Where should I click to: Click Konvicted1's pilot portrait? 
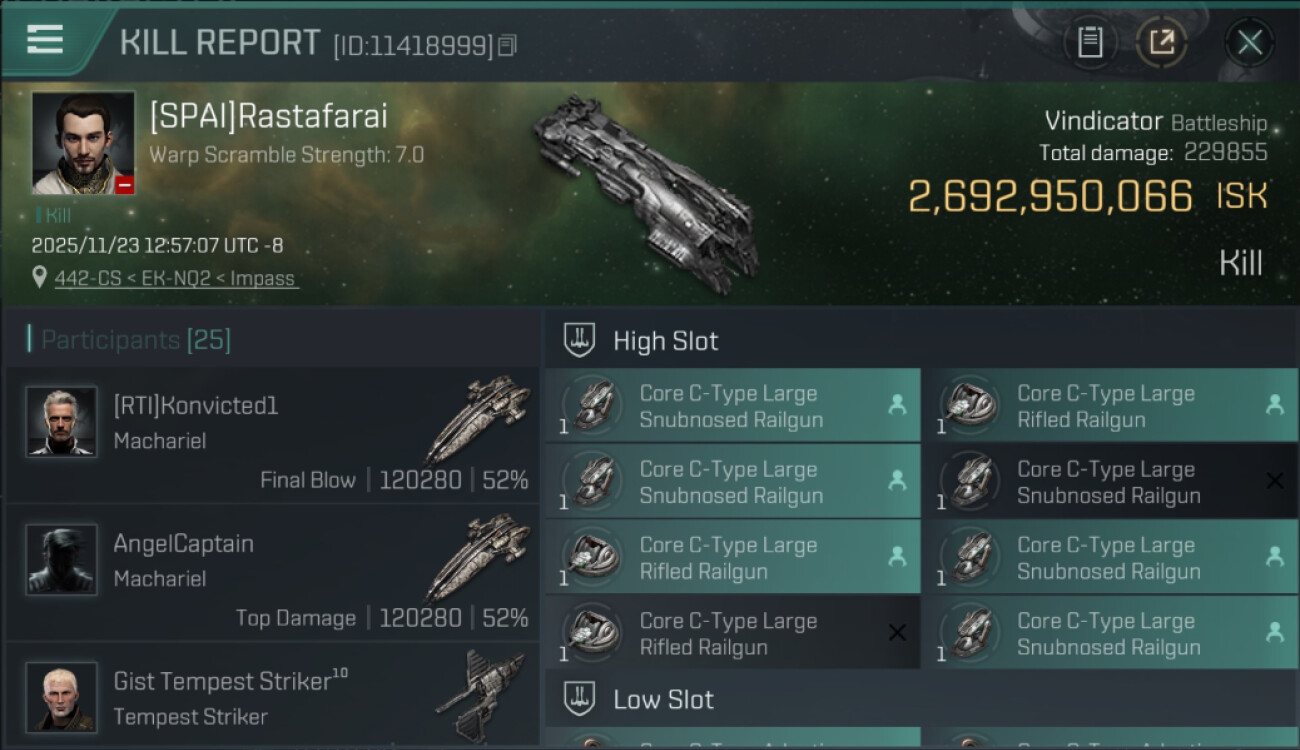tap(62, 422)
